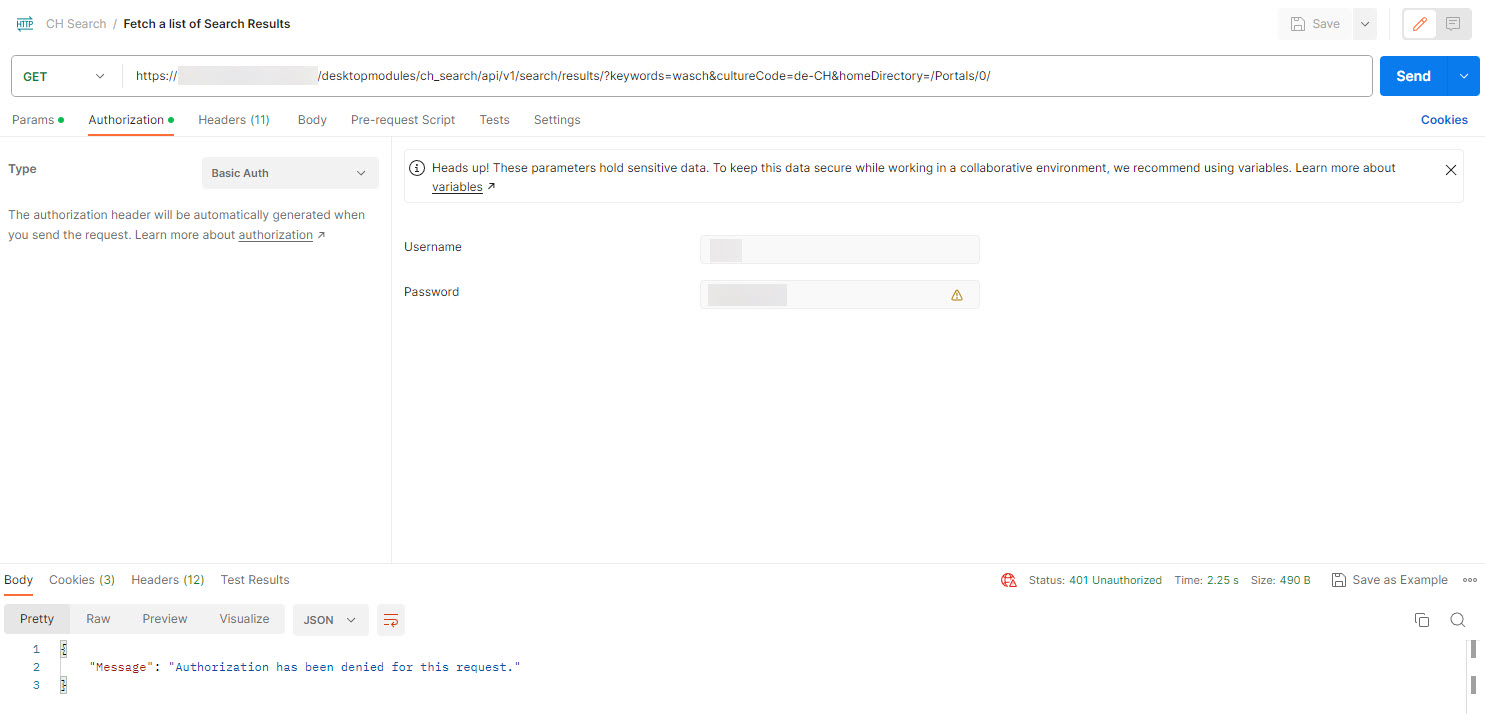Click the Username input field
1485x714 pixels.
840,249
